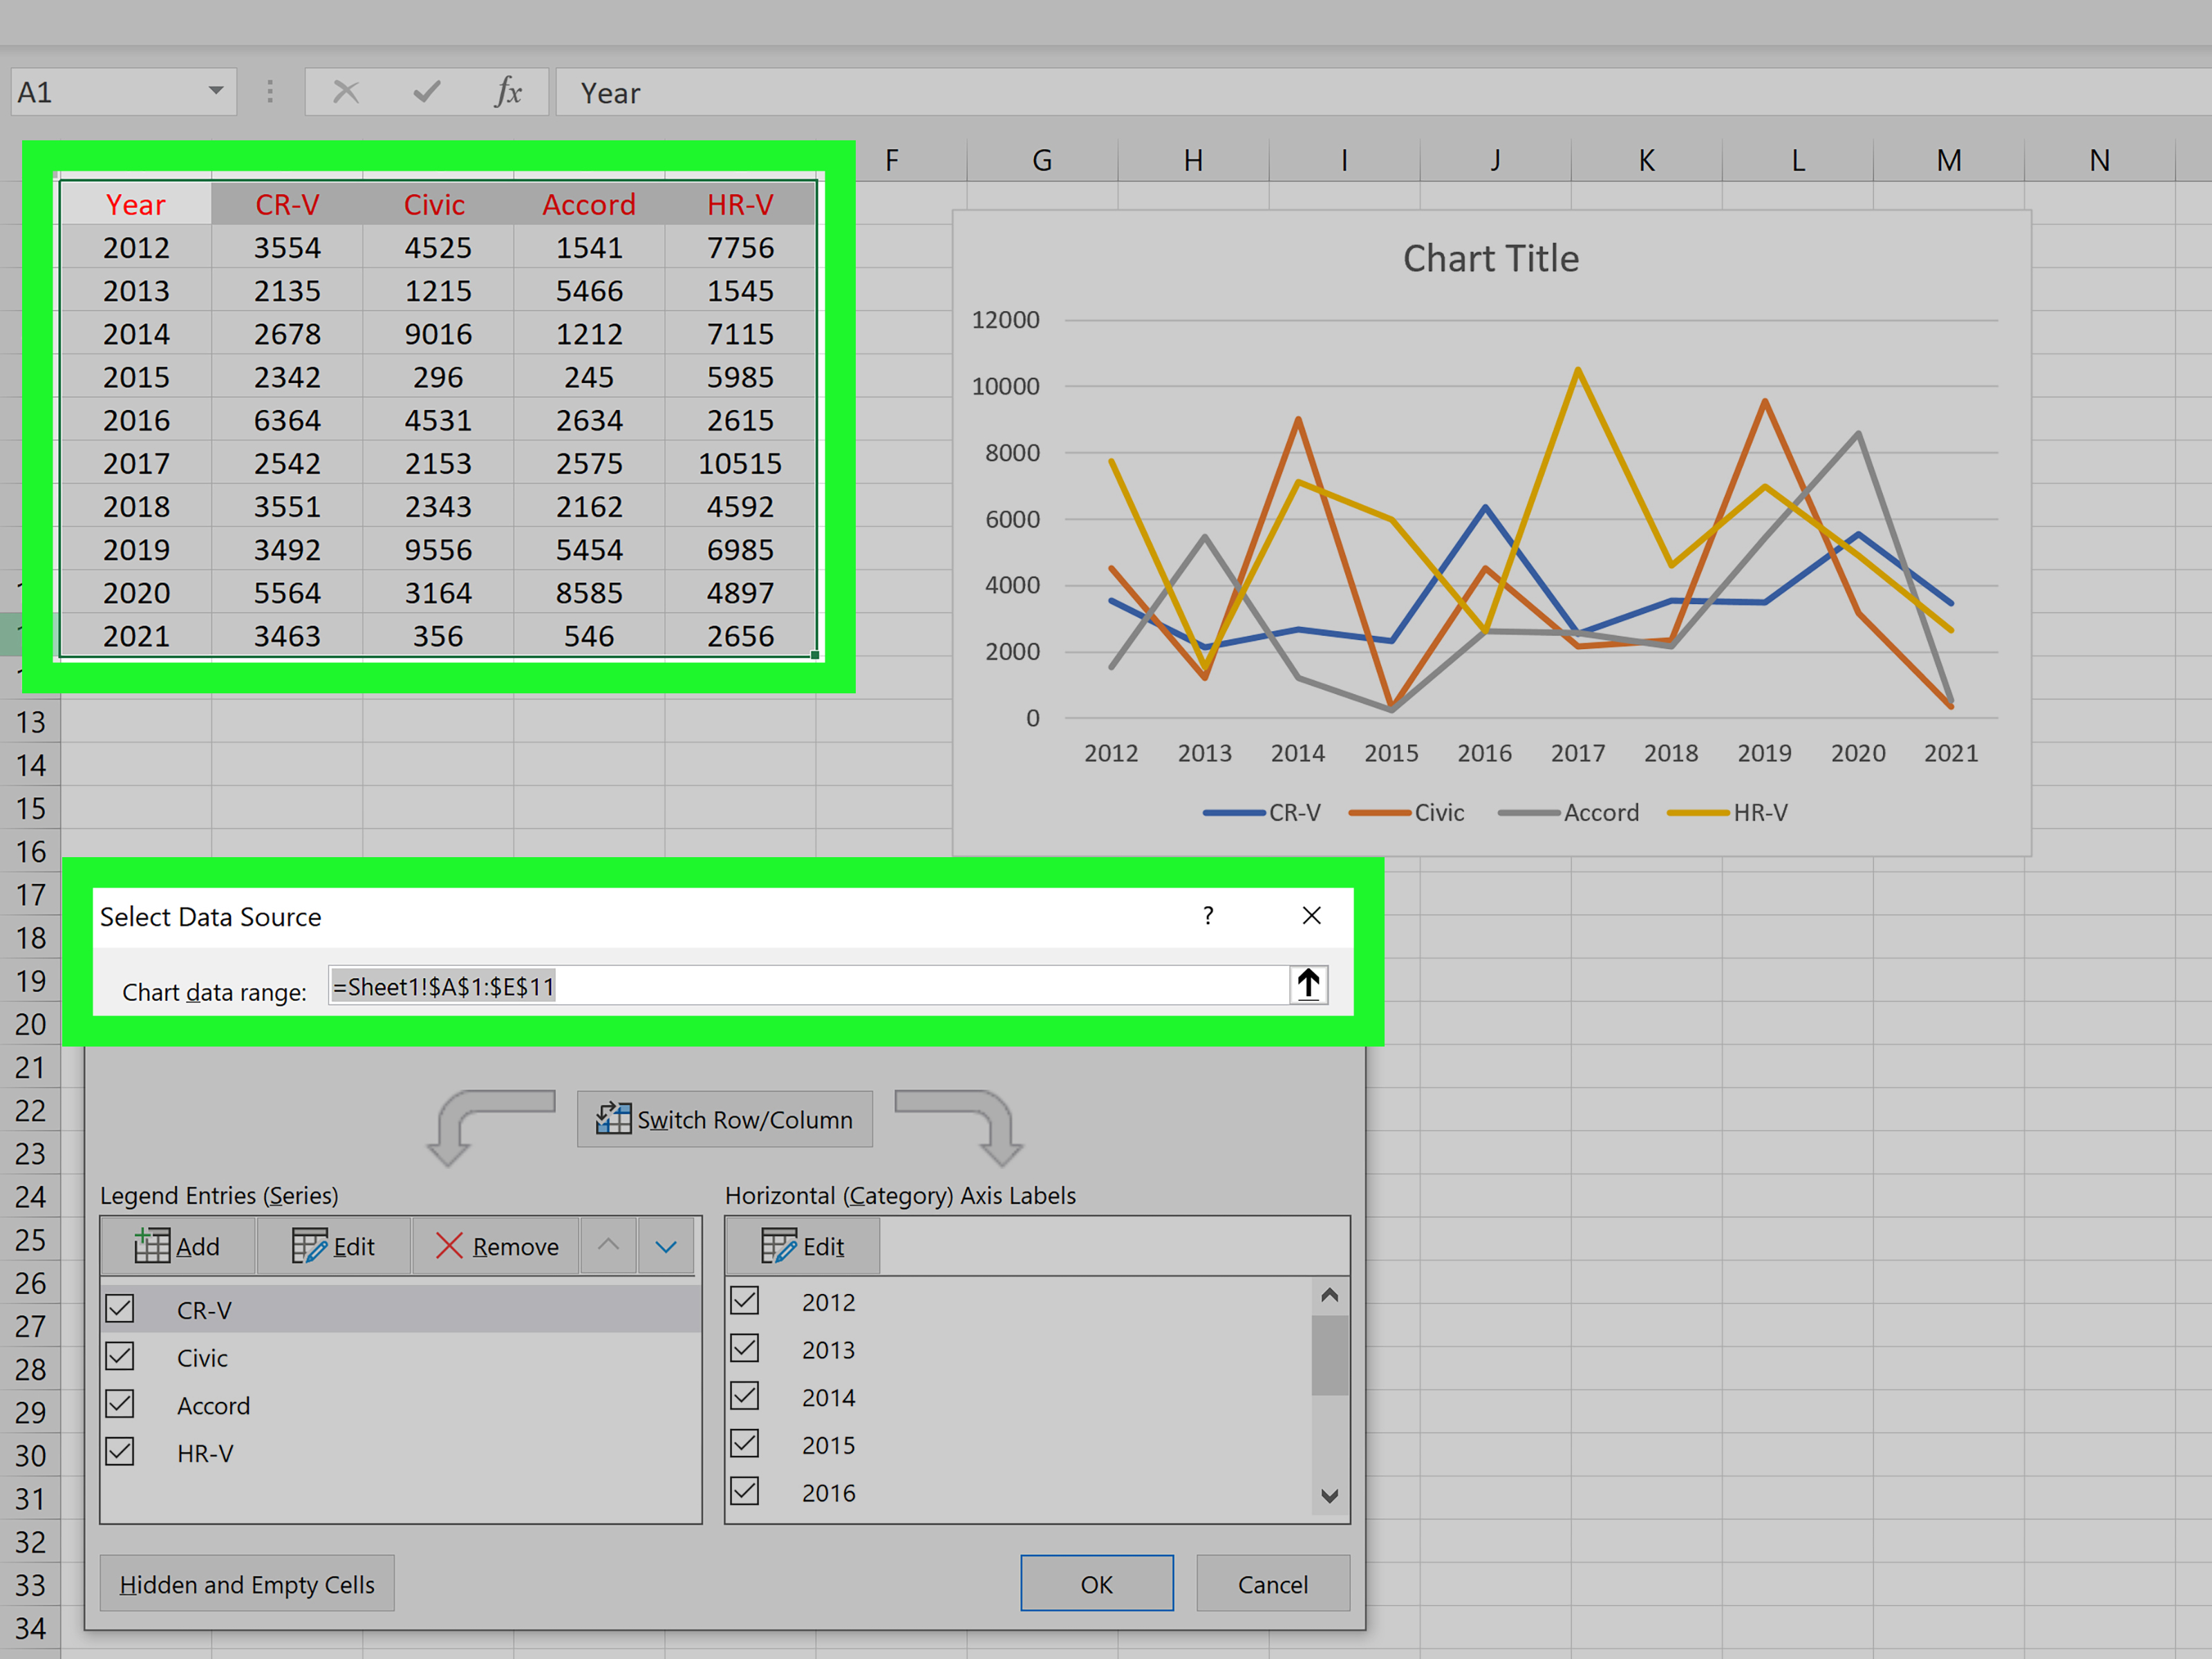This screenshot has height=1659, width=2212.
Task: Uncheck the Civic series checkbox
Action: click(x=120, y=1356)
